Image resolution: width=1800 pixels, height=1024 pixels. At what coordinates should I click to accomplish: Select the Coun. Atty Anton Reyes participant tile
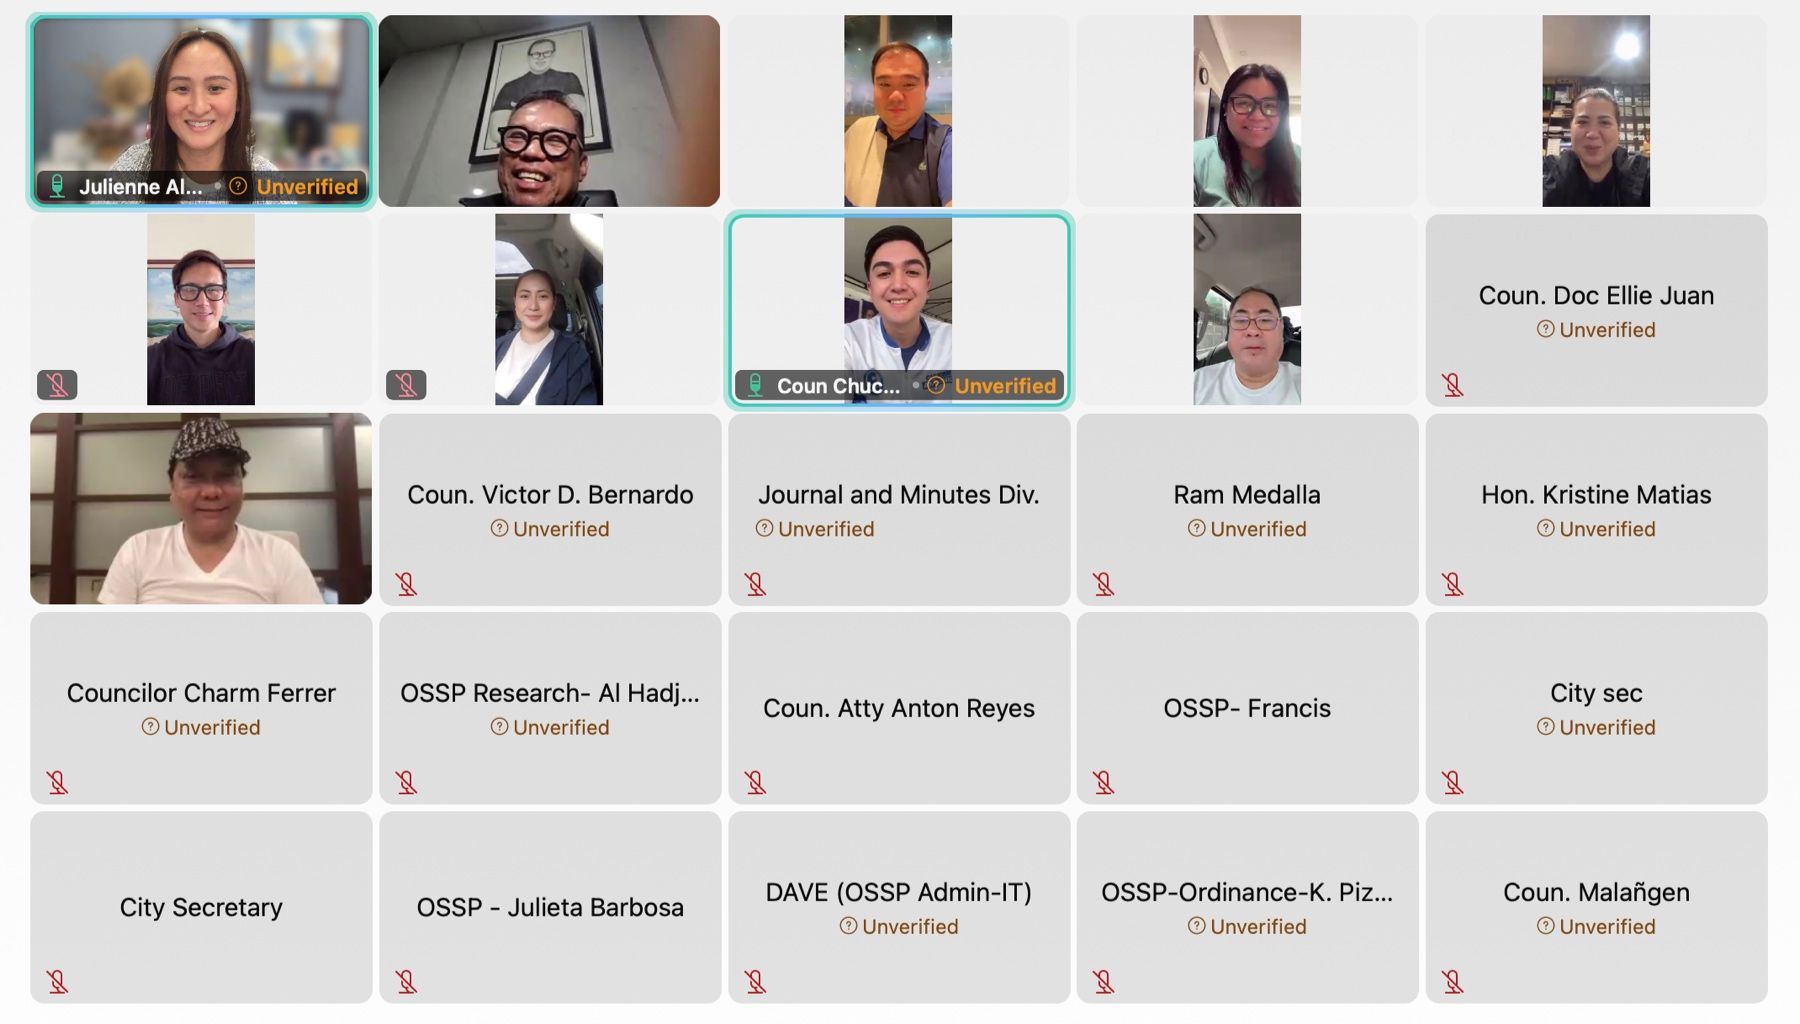[899, 708]
